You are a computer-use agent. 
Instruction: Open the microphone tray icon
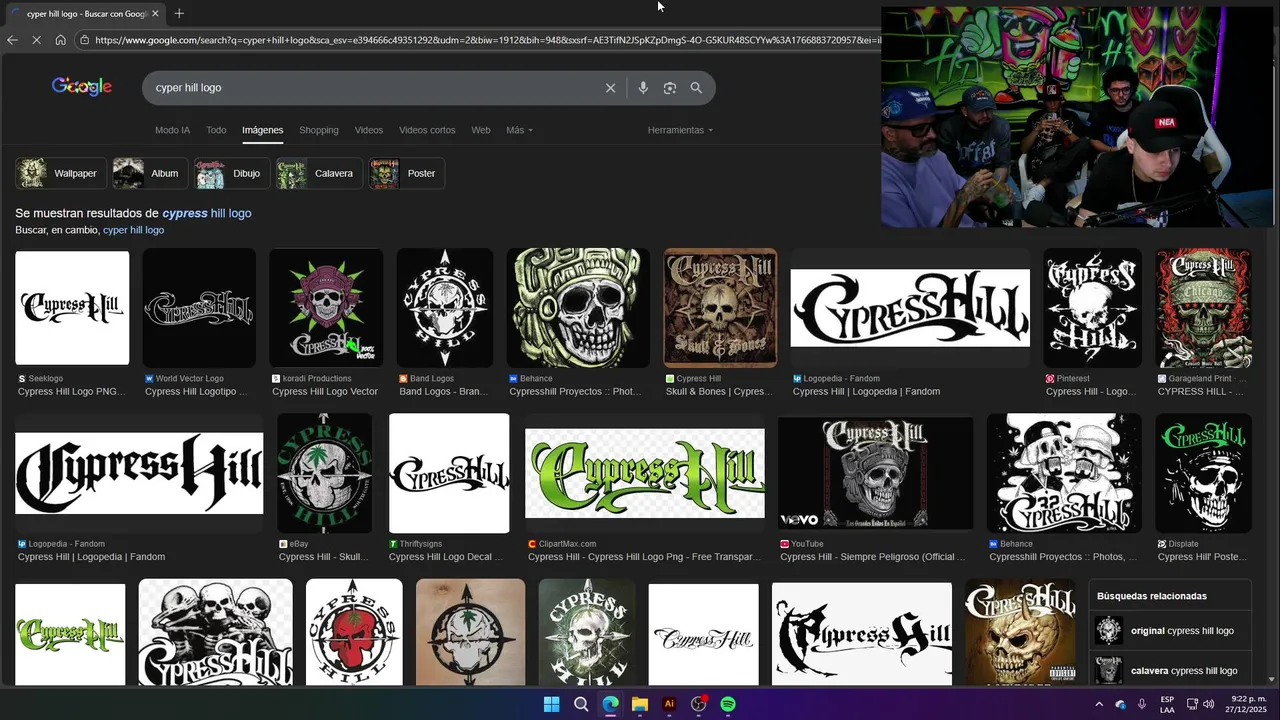point(1141,704)
